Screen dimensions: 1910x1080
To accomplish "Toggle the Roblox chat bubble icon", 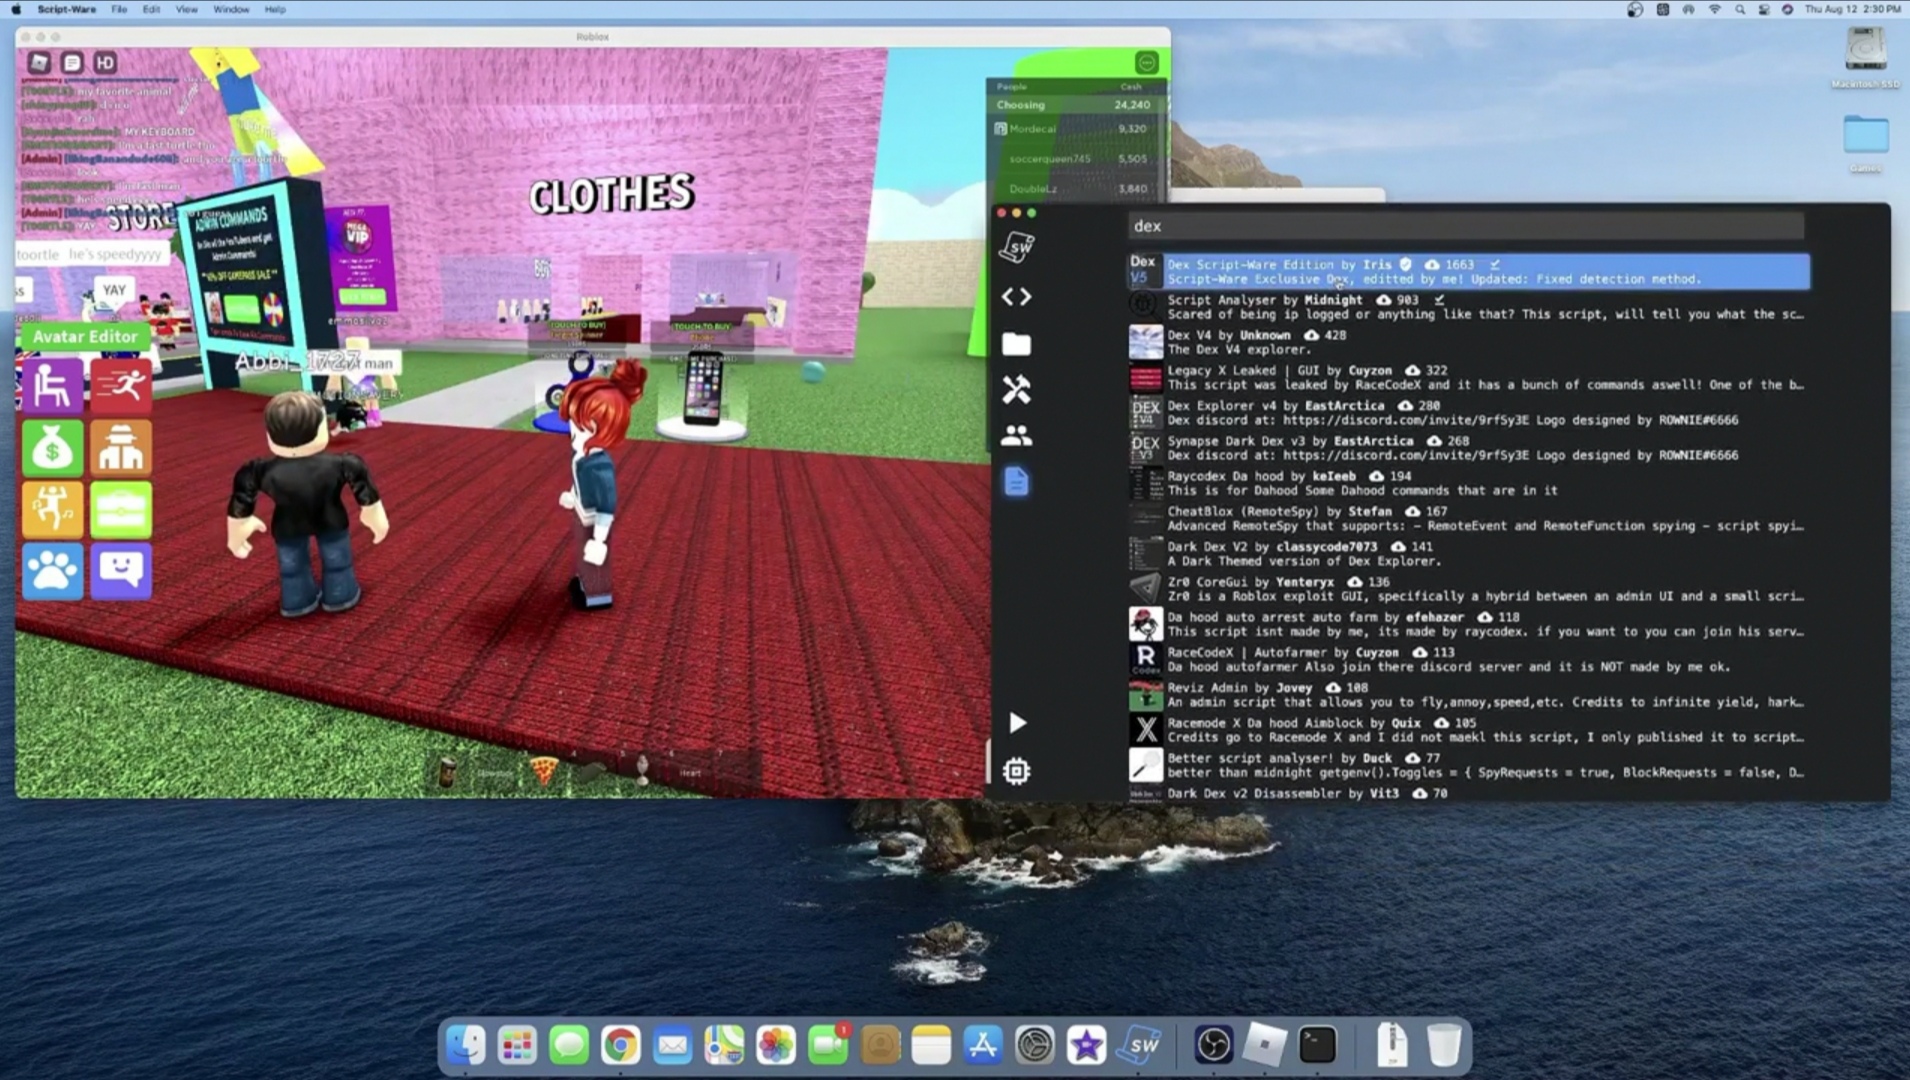I will pyautogui.click(x=72, y=62).
